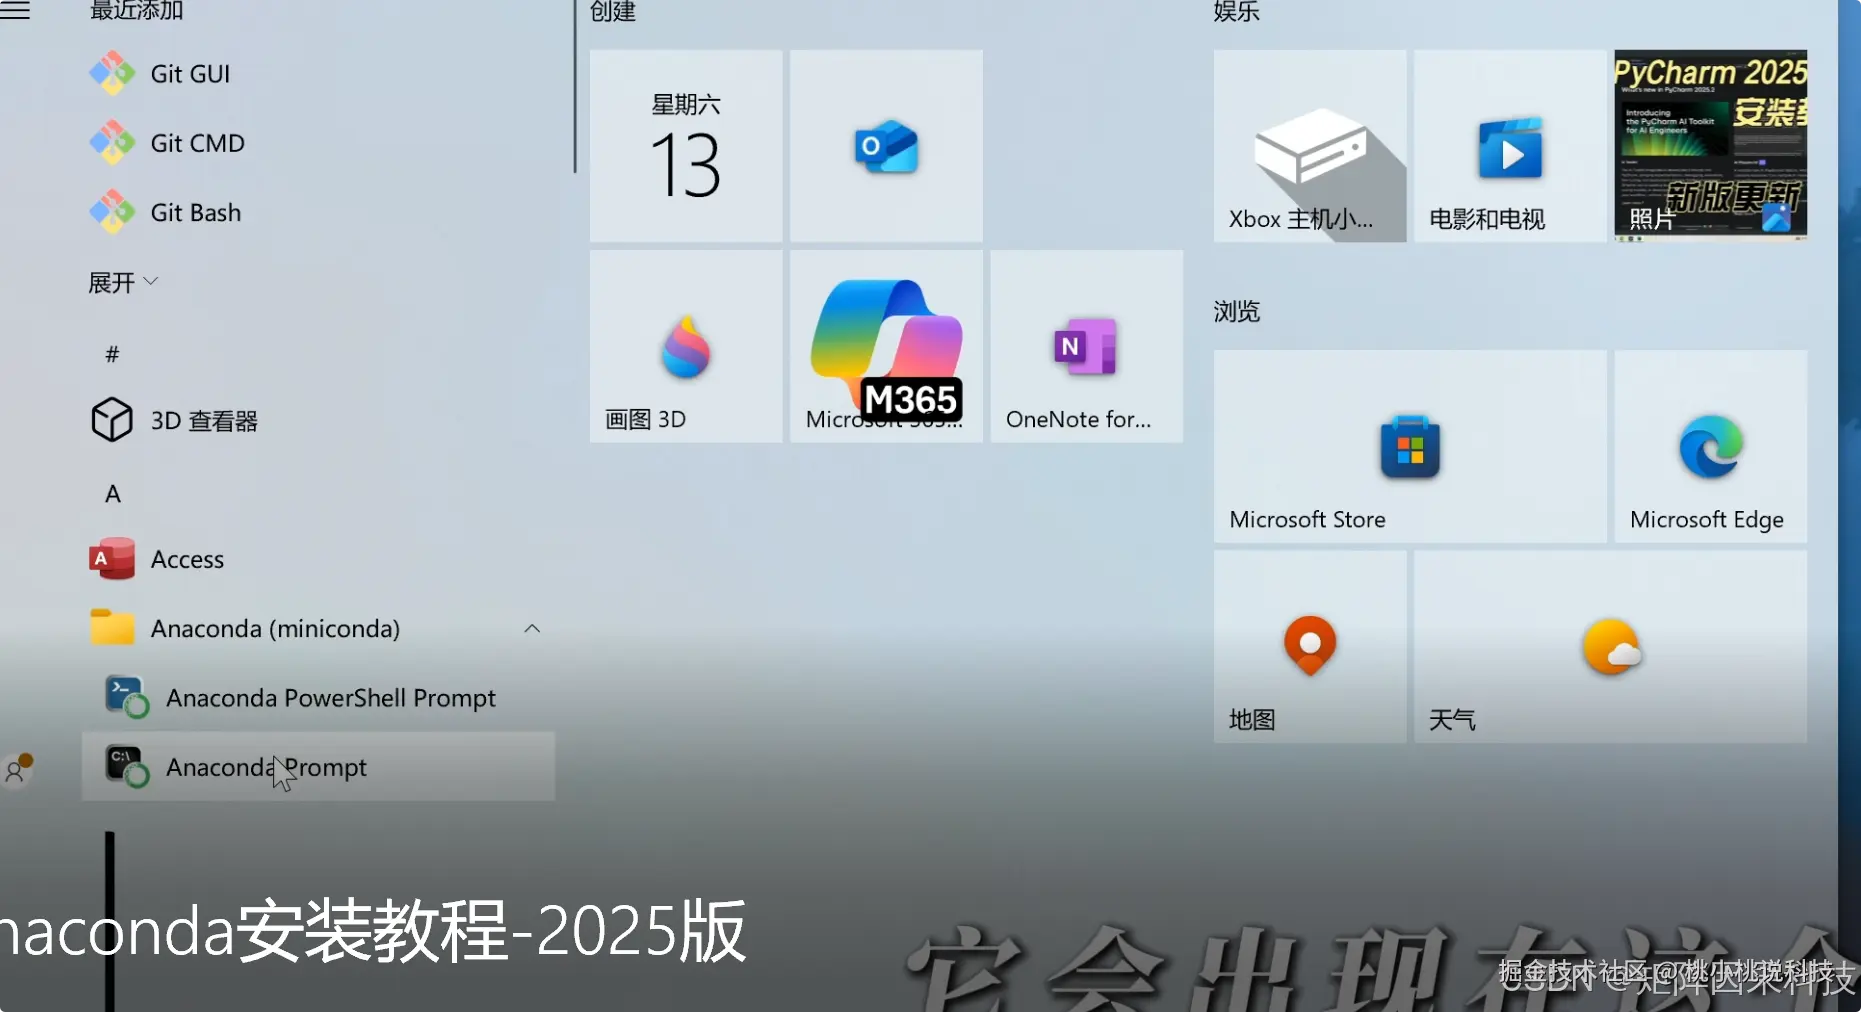
Task: Open the 3D 查看器 cube icon
Action: pyautogui.click(x=112, y=420)
